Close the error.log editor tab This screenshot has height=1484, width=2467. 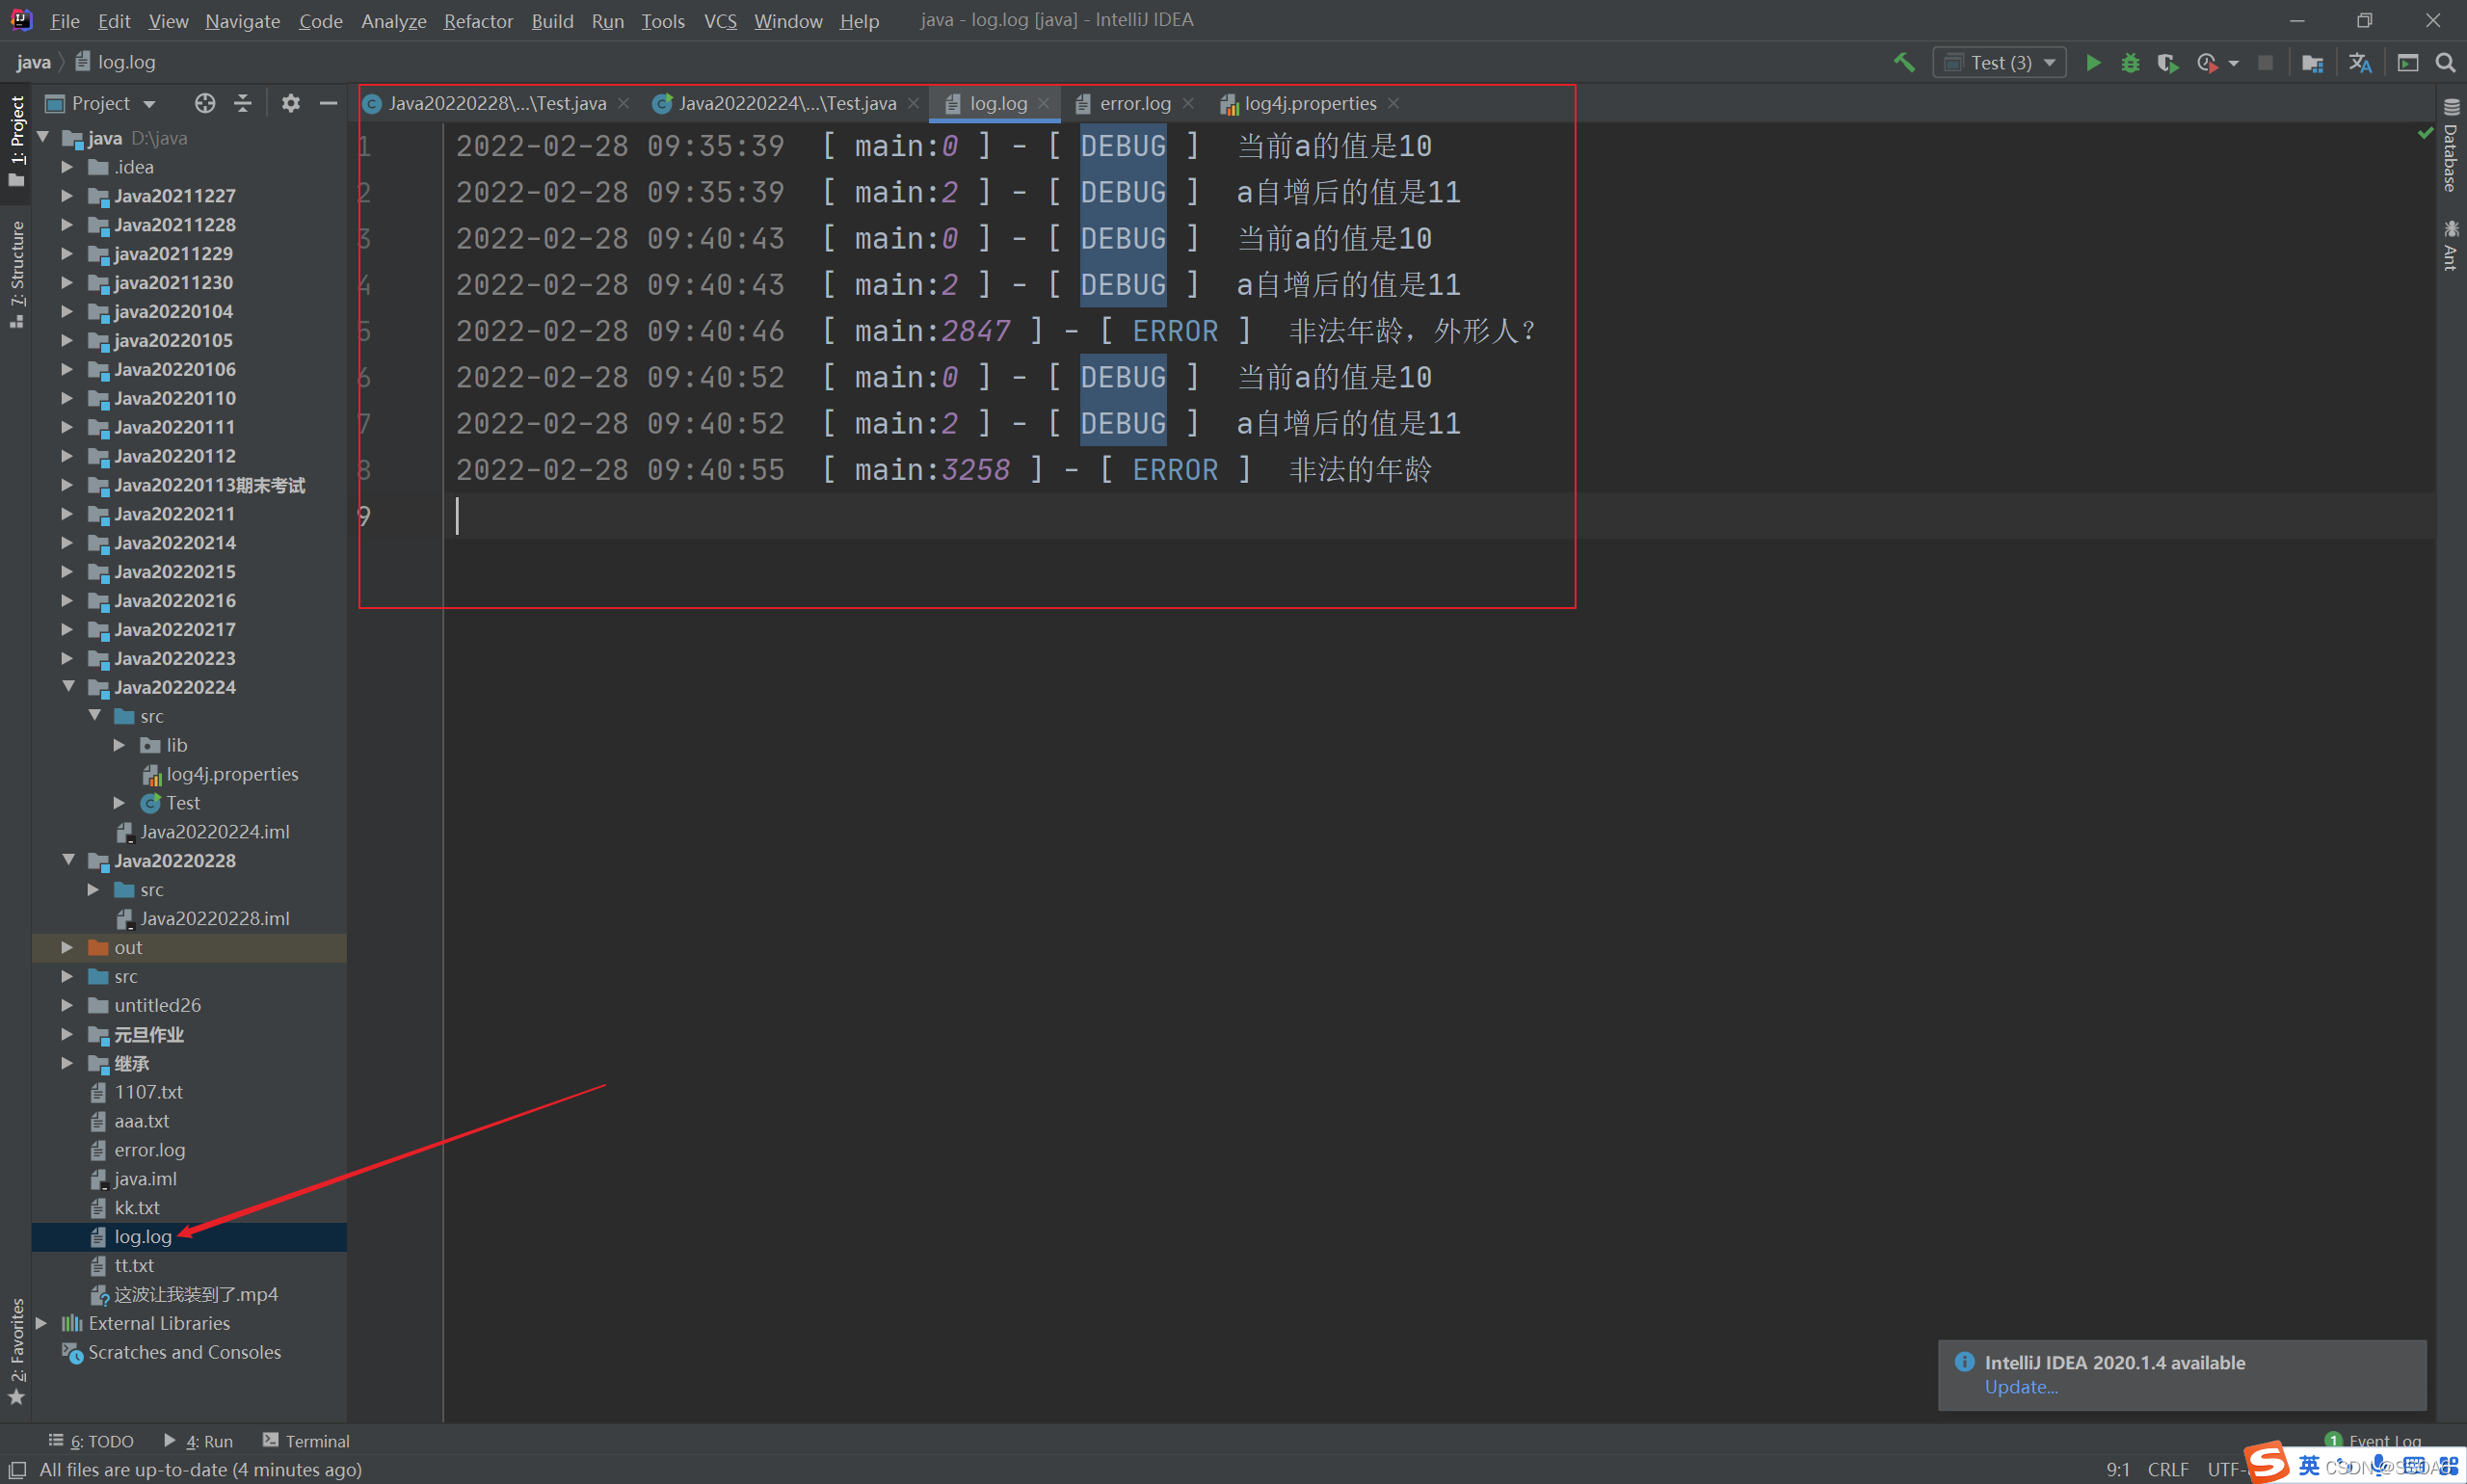1188,103
